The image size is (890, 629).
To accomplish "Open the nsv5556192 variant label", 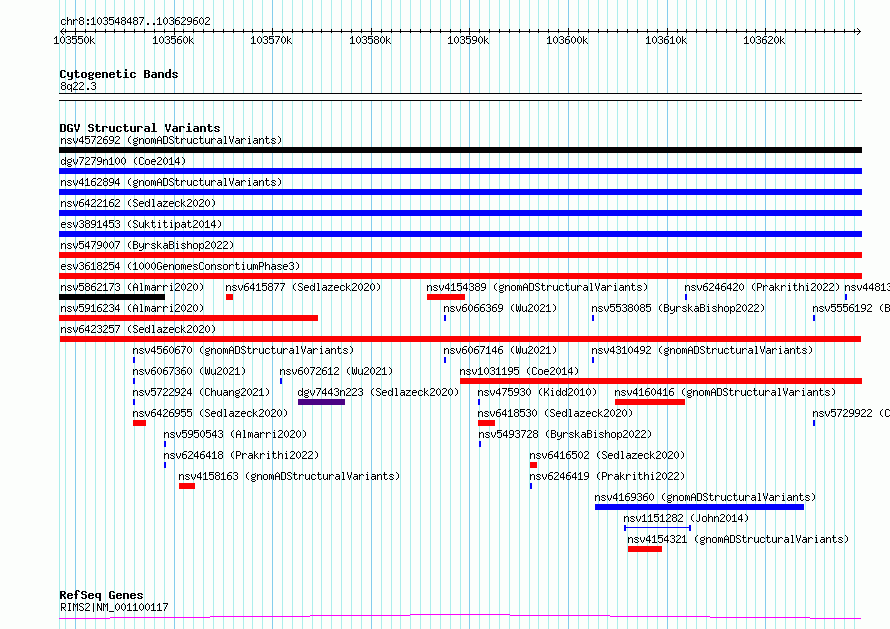I will point(851,308).
